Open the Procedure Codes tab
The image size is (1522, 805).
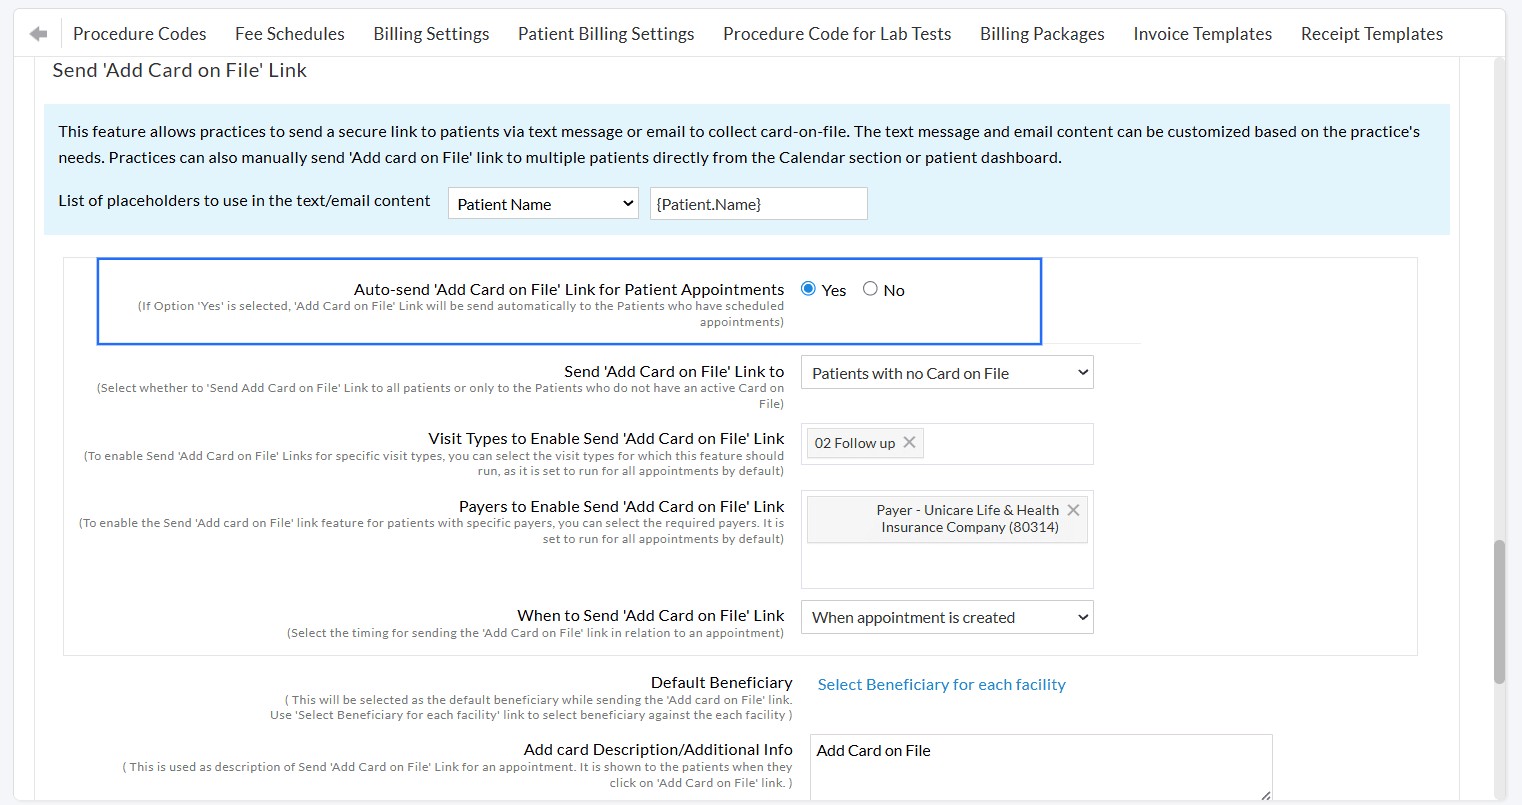[x=140, y=34]
